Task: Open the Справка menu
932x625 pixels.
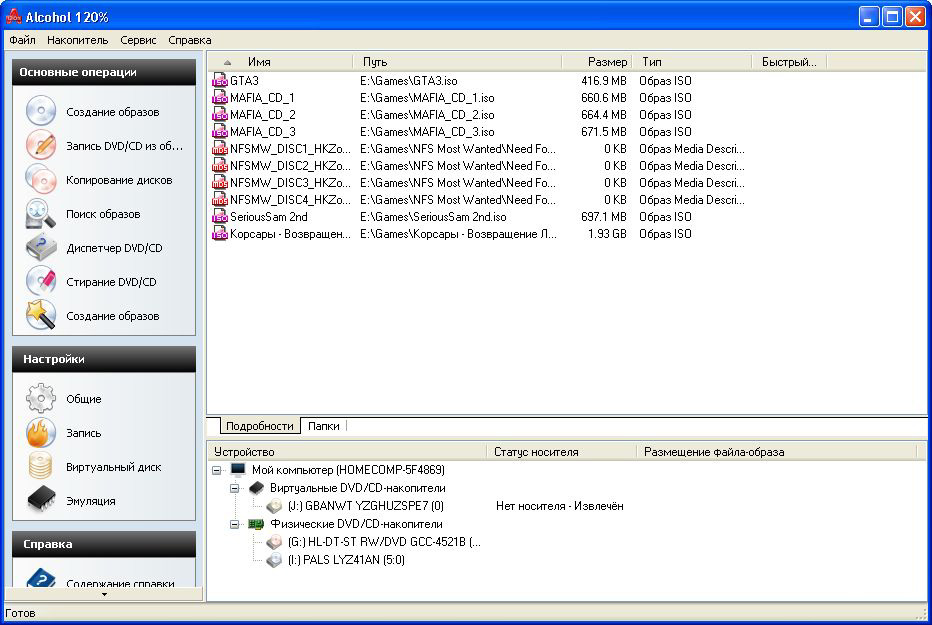Action: (x=190, y=40)
